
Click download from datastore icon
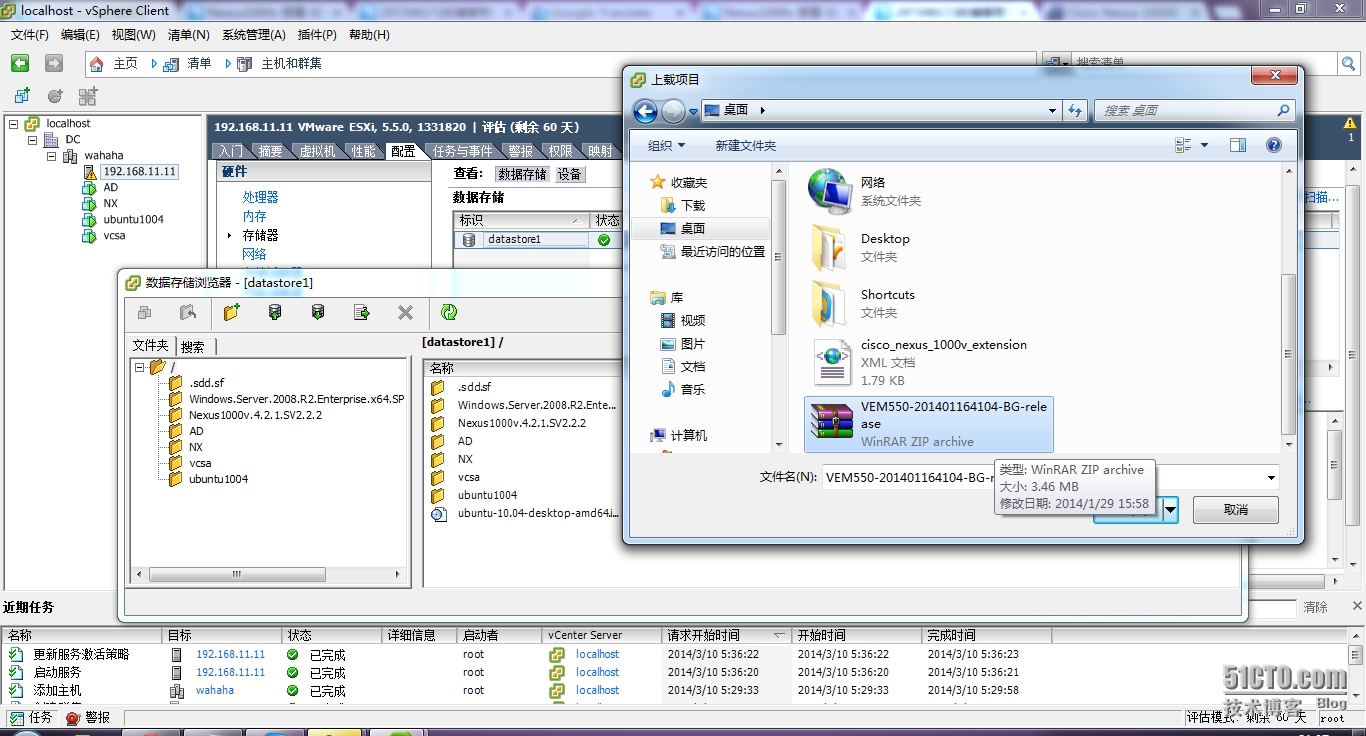click(x=318, y=313)
